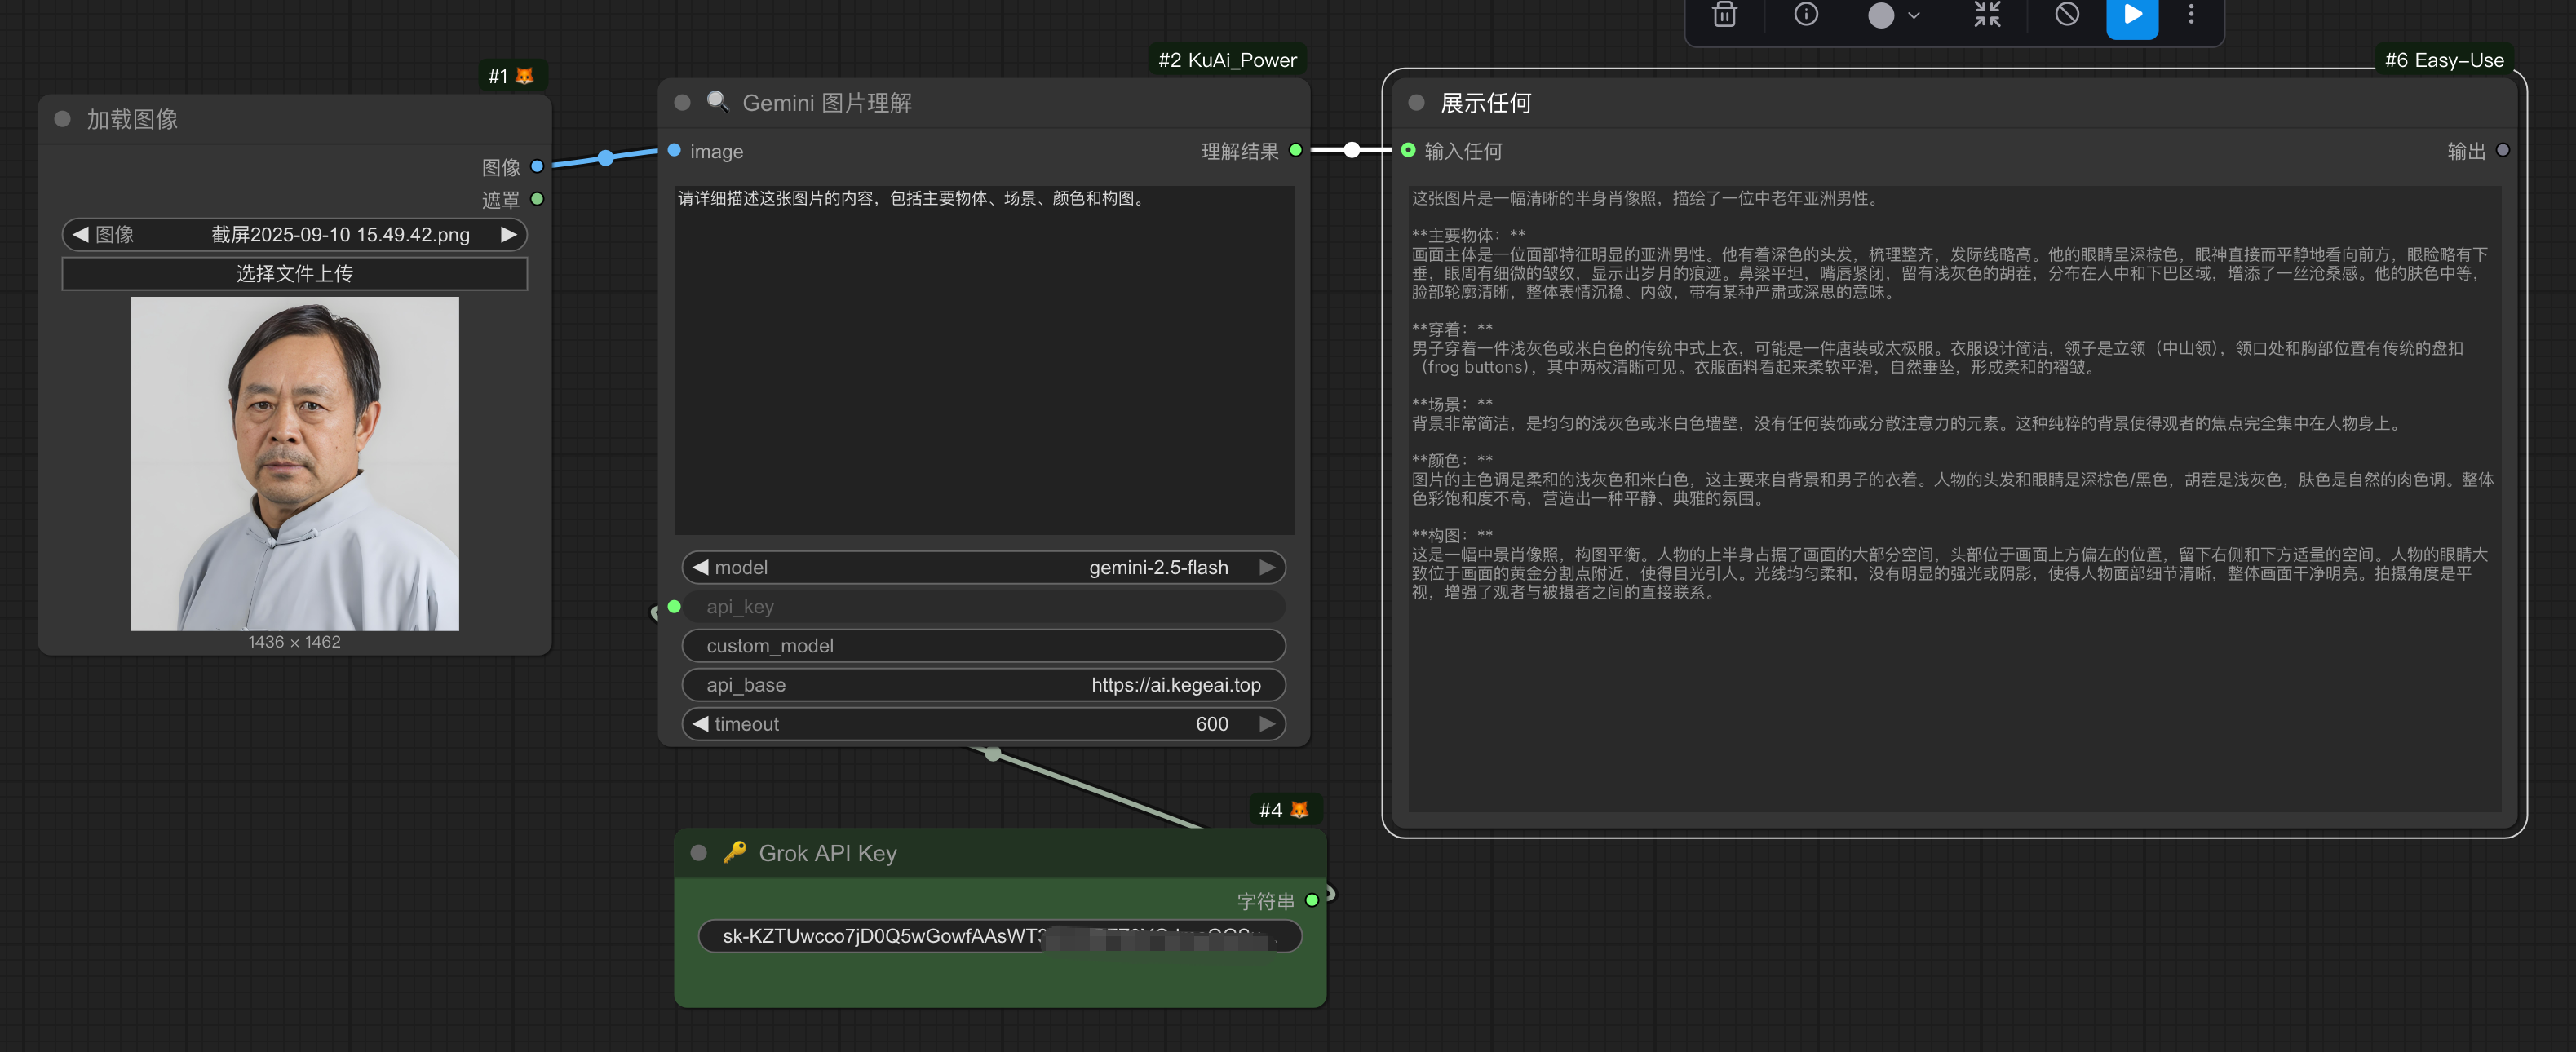Select next image with right arrow

508,234
